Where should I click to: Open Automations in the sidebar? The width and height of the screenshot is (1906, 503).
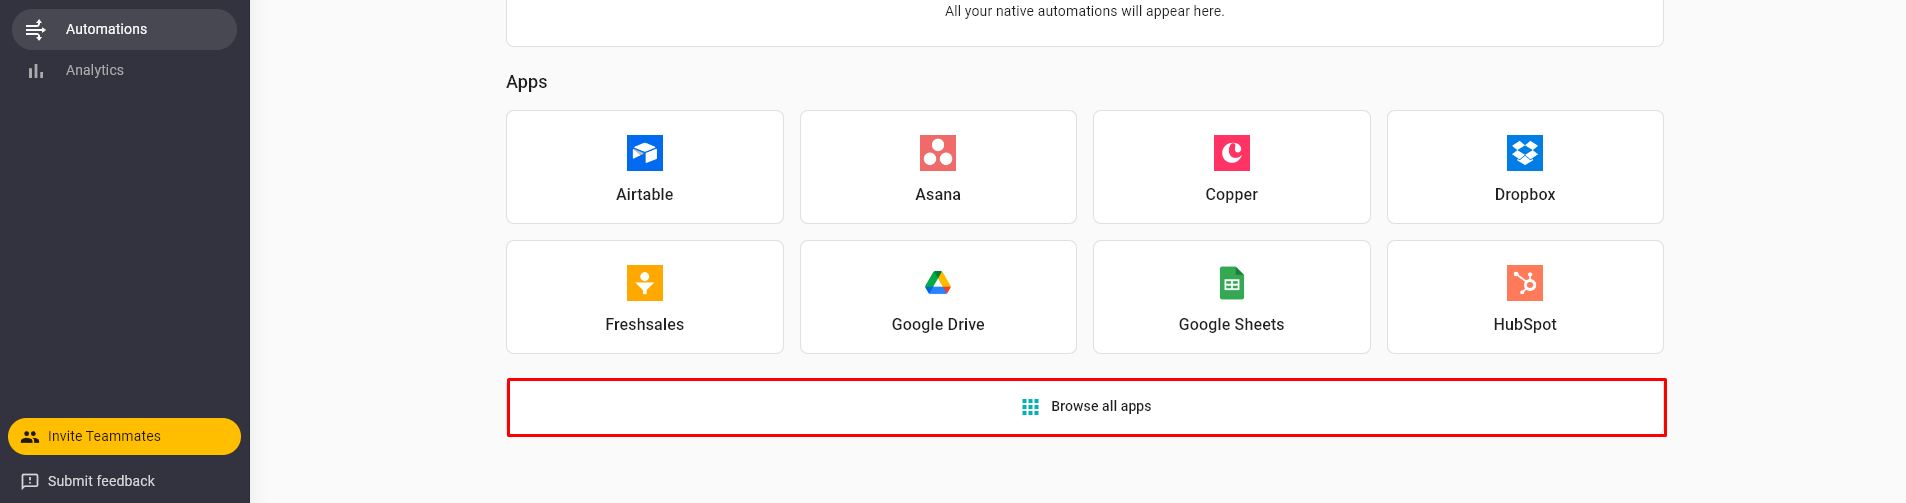[124, 30]
